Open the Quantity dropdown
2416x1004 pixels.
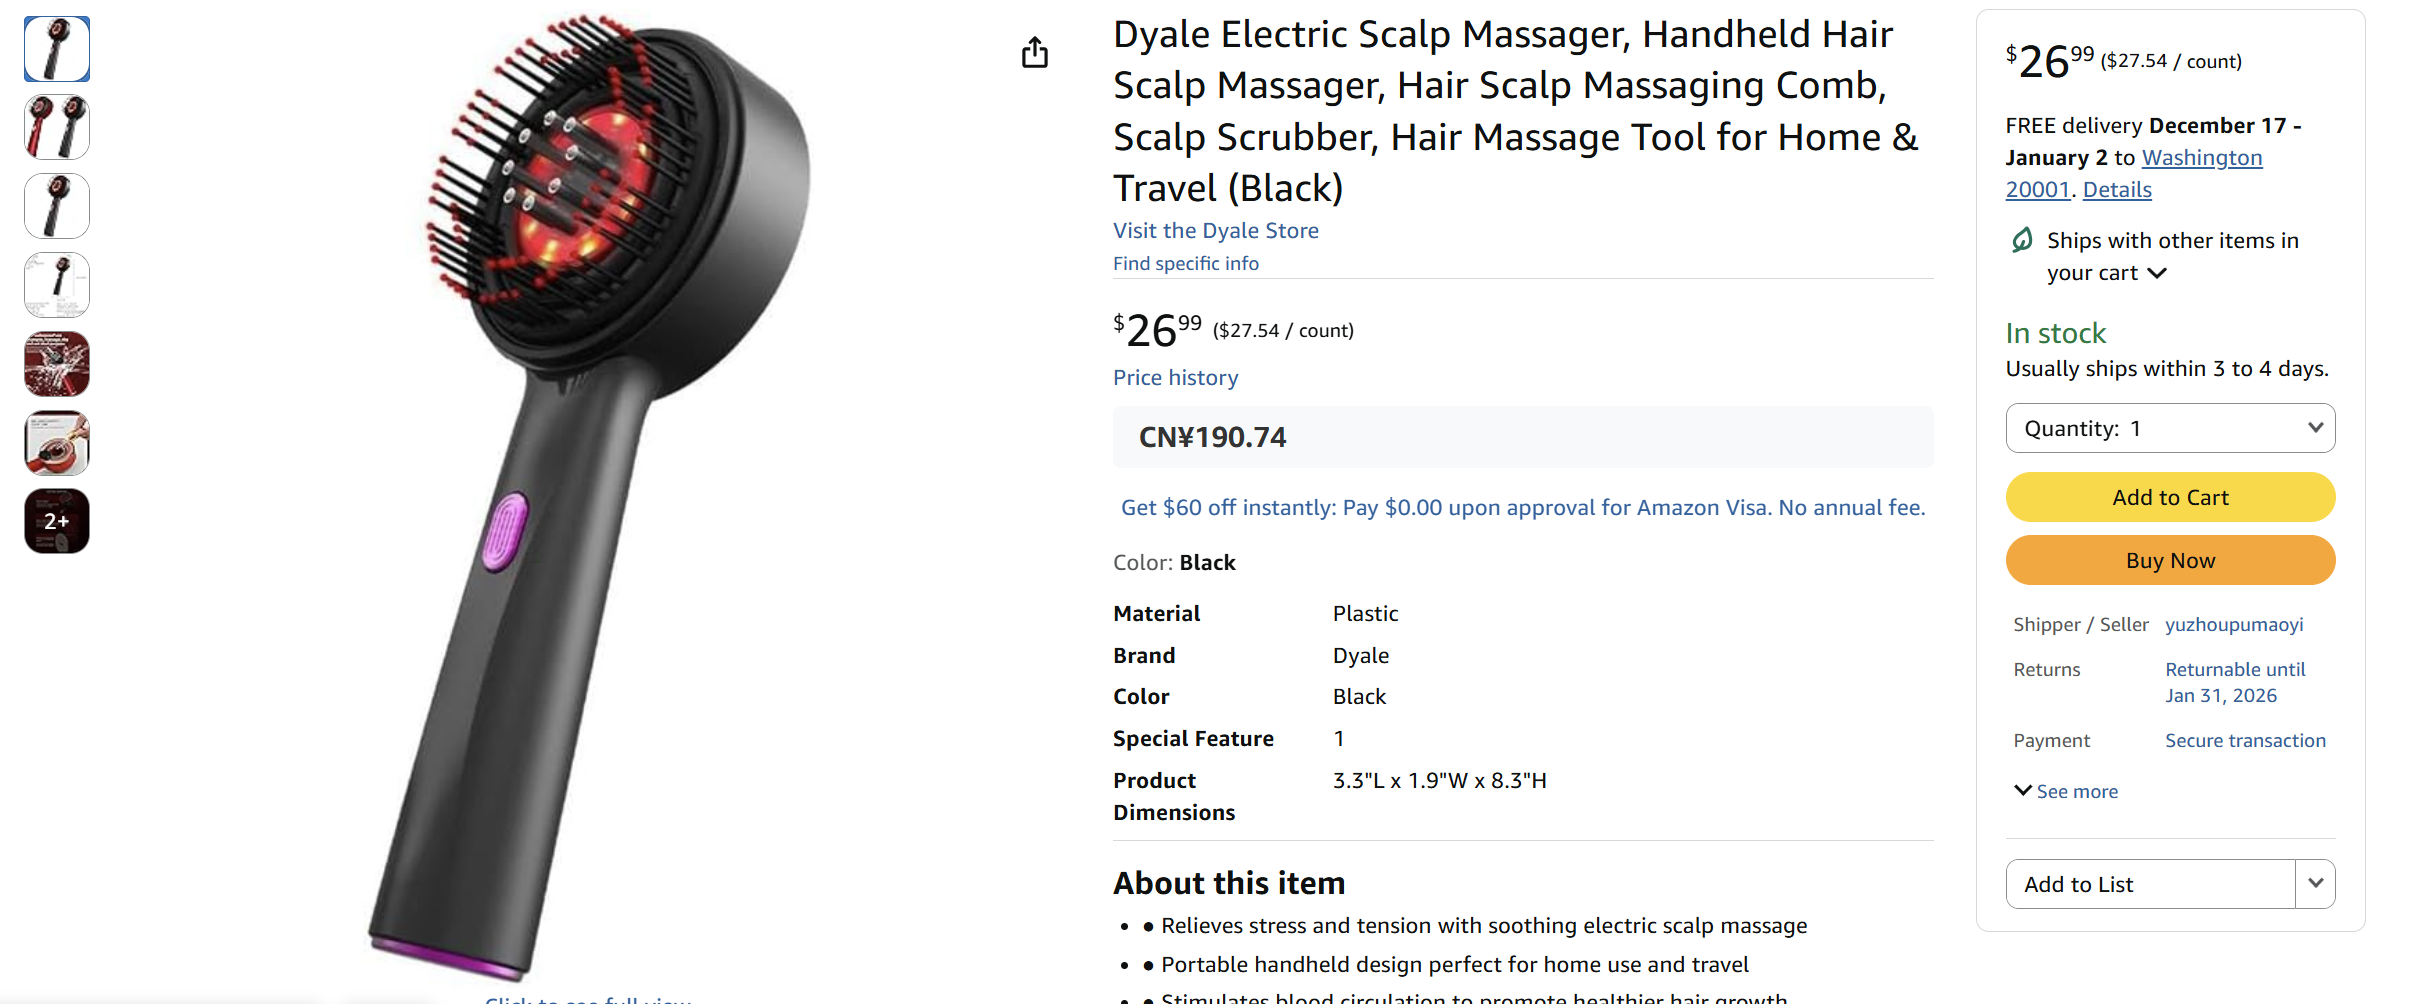[2169, 427]
